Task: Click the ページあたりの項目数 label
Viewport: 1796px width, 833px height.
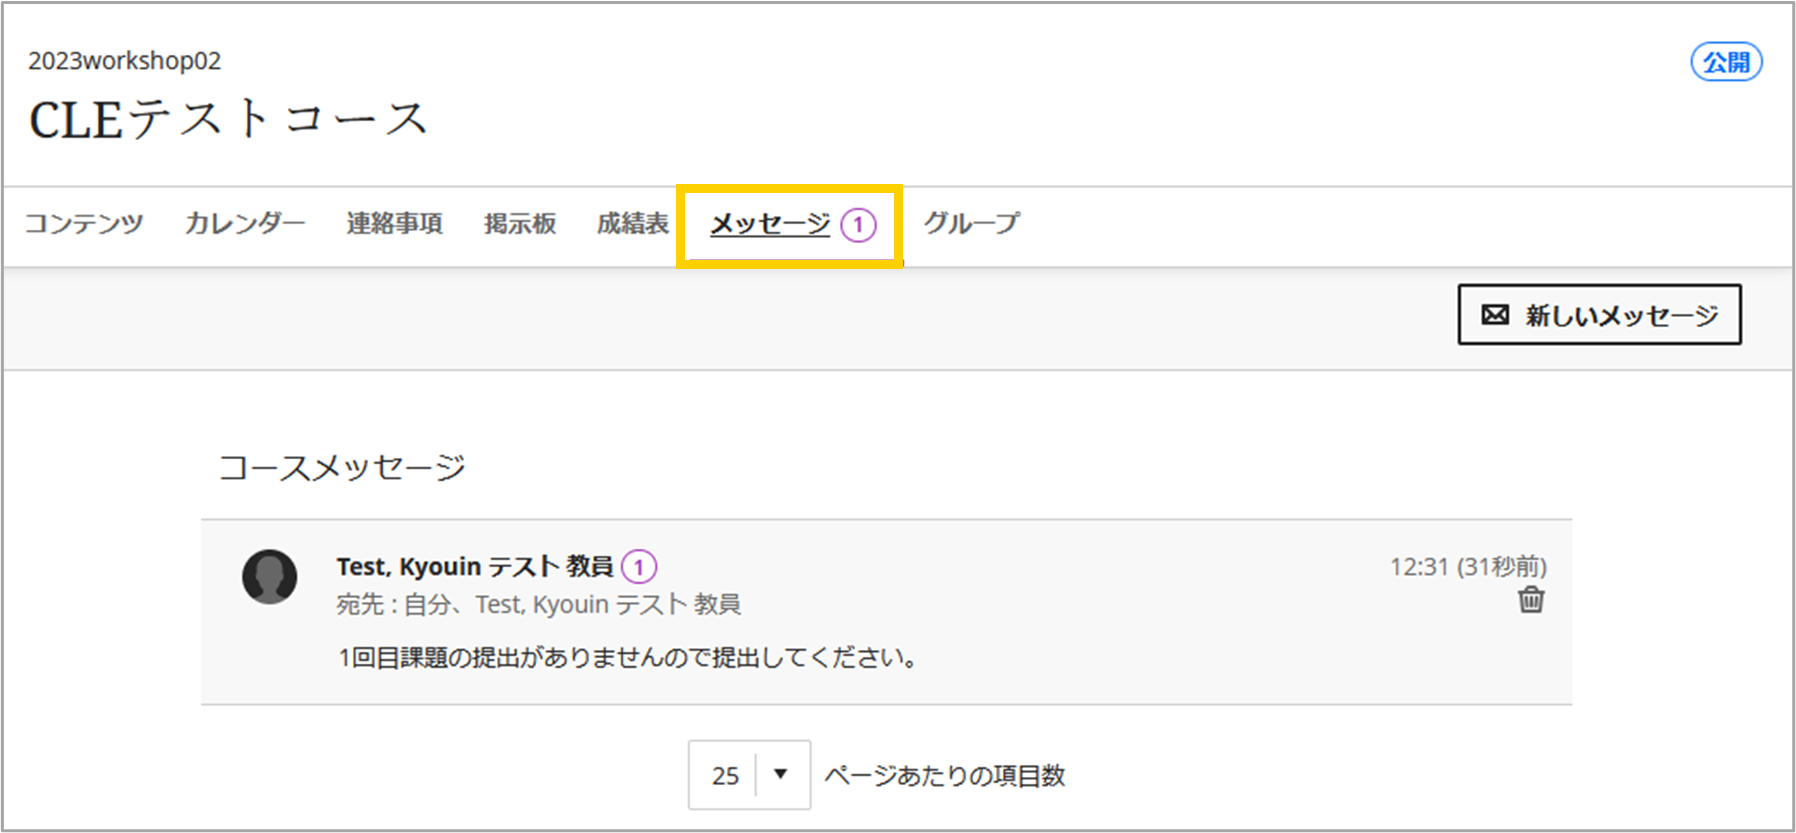Action: tap(945, 776)
